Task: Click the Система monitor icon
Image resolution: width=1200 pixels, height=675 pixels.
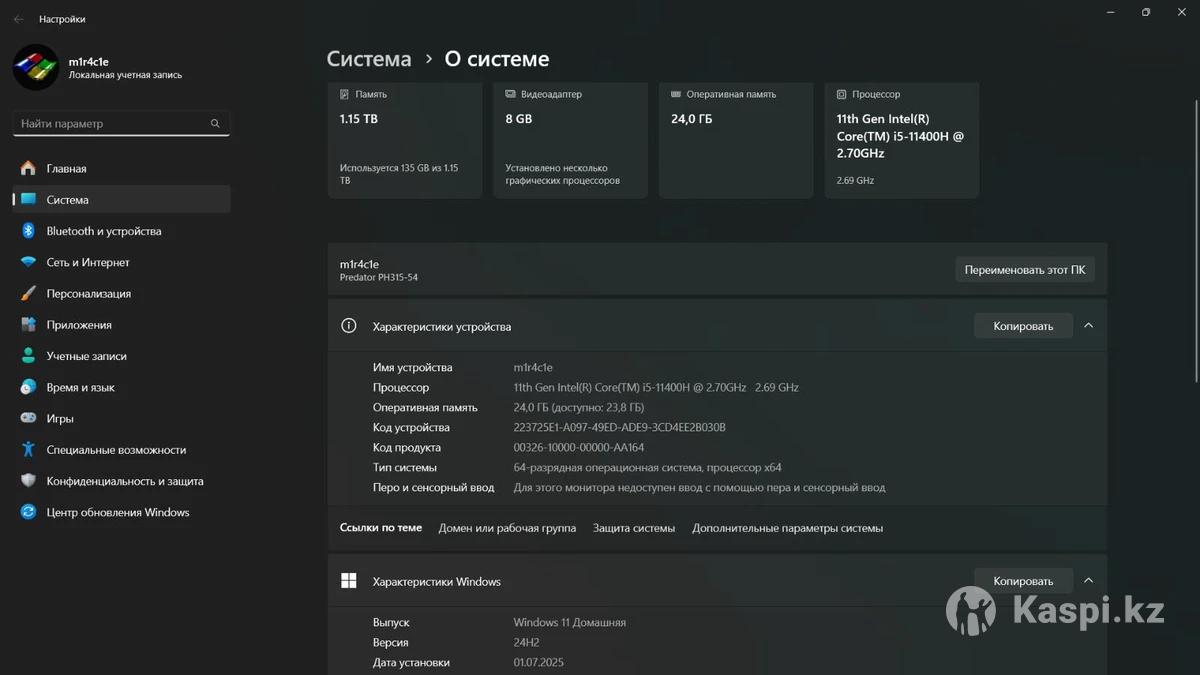Action: coord(28,199)
